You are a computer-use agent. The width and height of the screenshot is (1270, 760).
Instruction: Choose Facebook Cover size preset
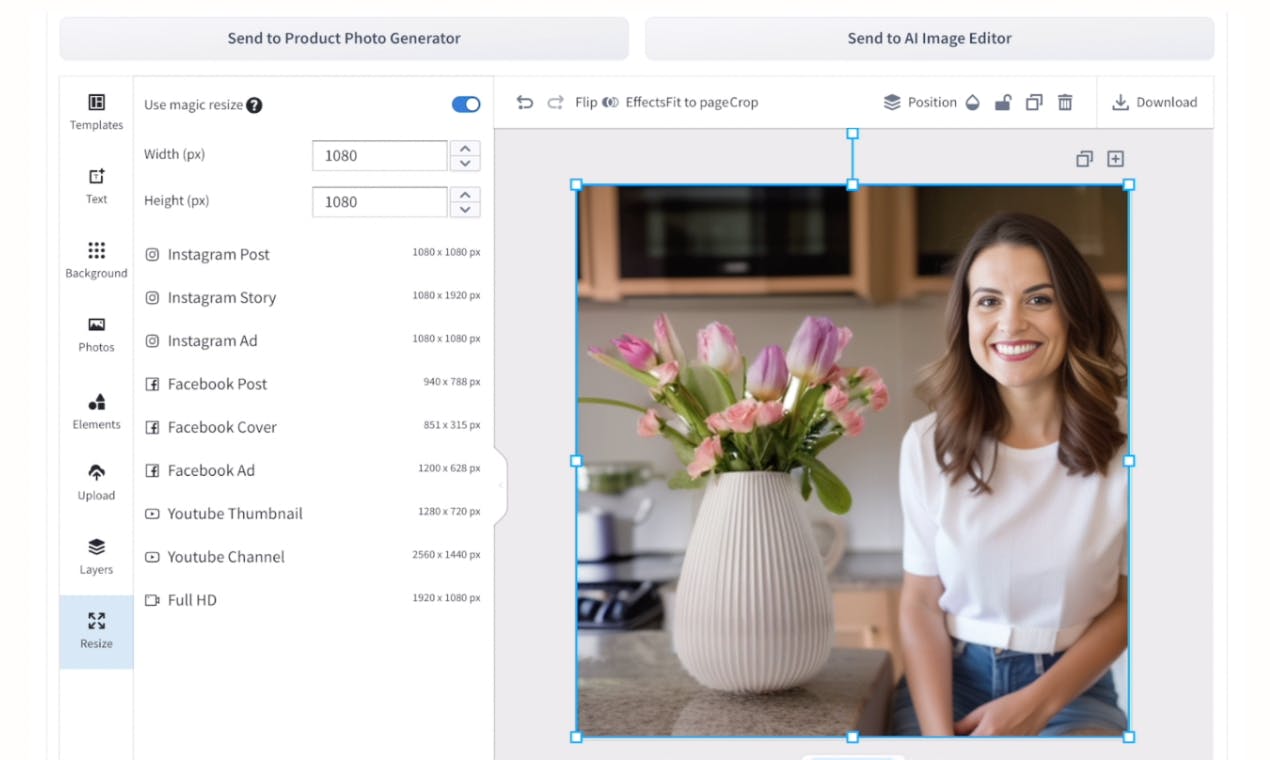click(313, 427)
